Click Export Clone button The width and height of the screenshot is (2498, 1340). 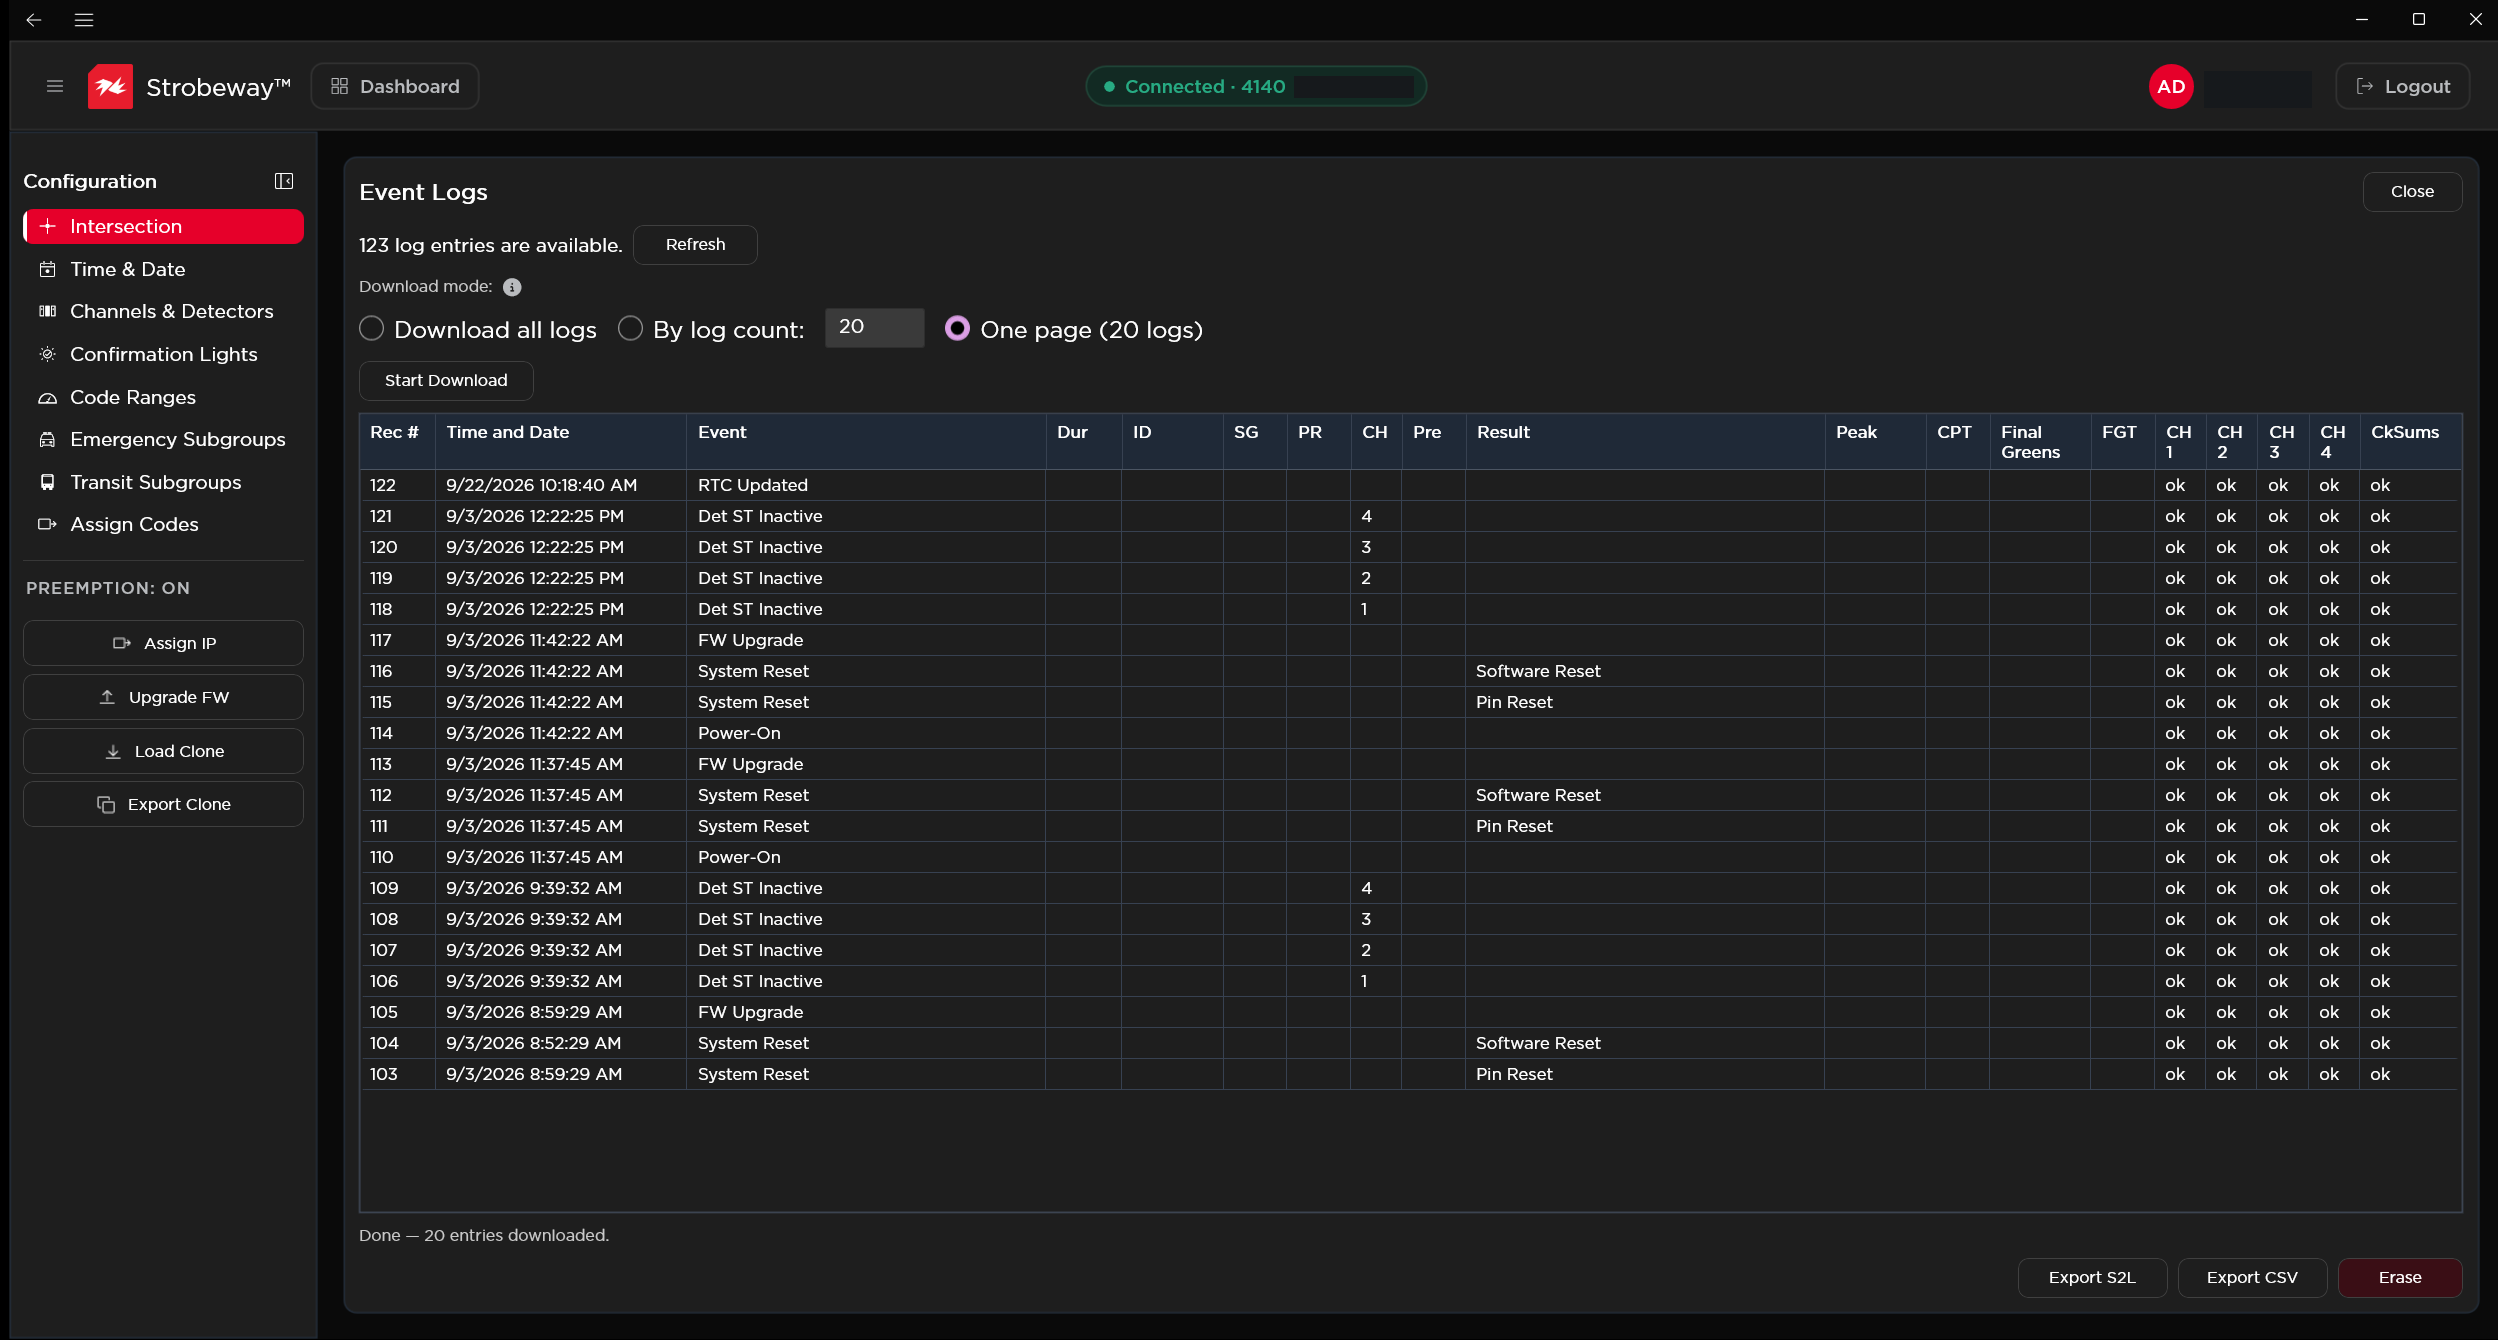(x=164, y=804)
